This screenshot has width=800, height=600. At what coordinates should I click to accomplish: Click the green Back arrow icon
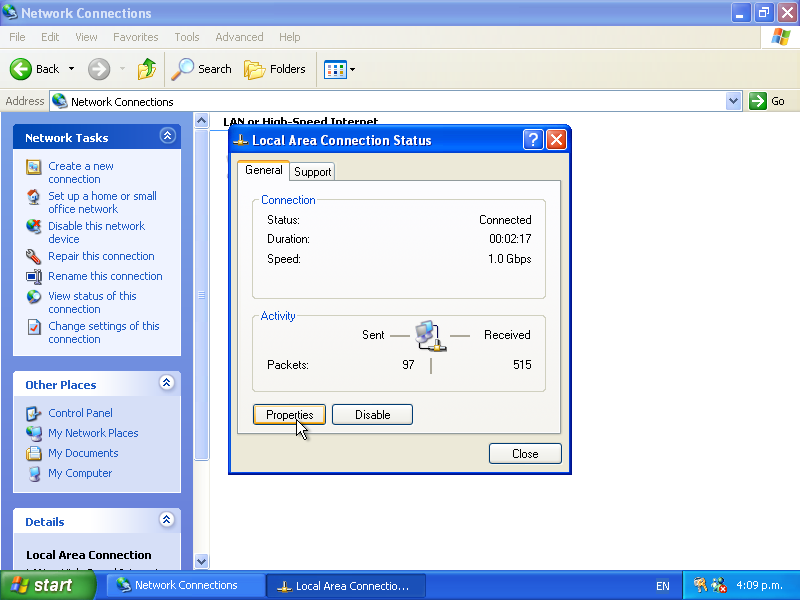click(x=21, y=69)
